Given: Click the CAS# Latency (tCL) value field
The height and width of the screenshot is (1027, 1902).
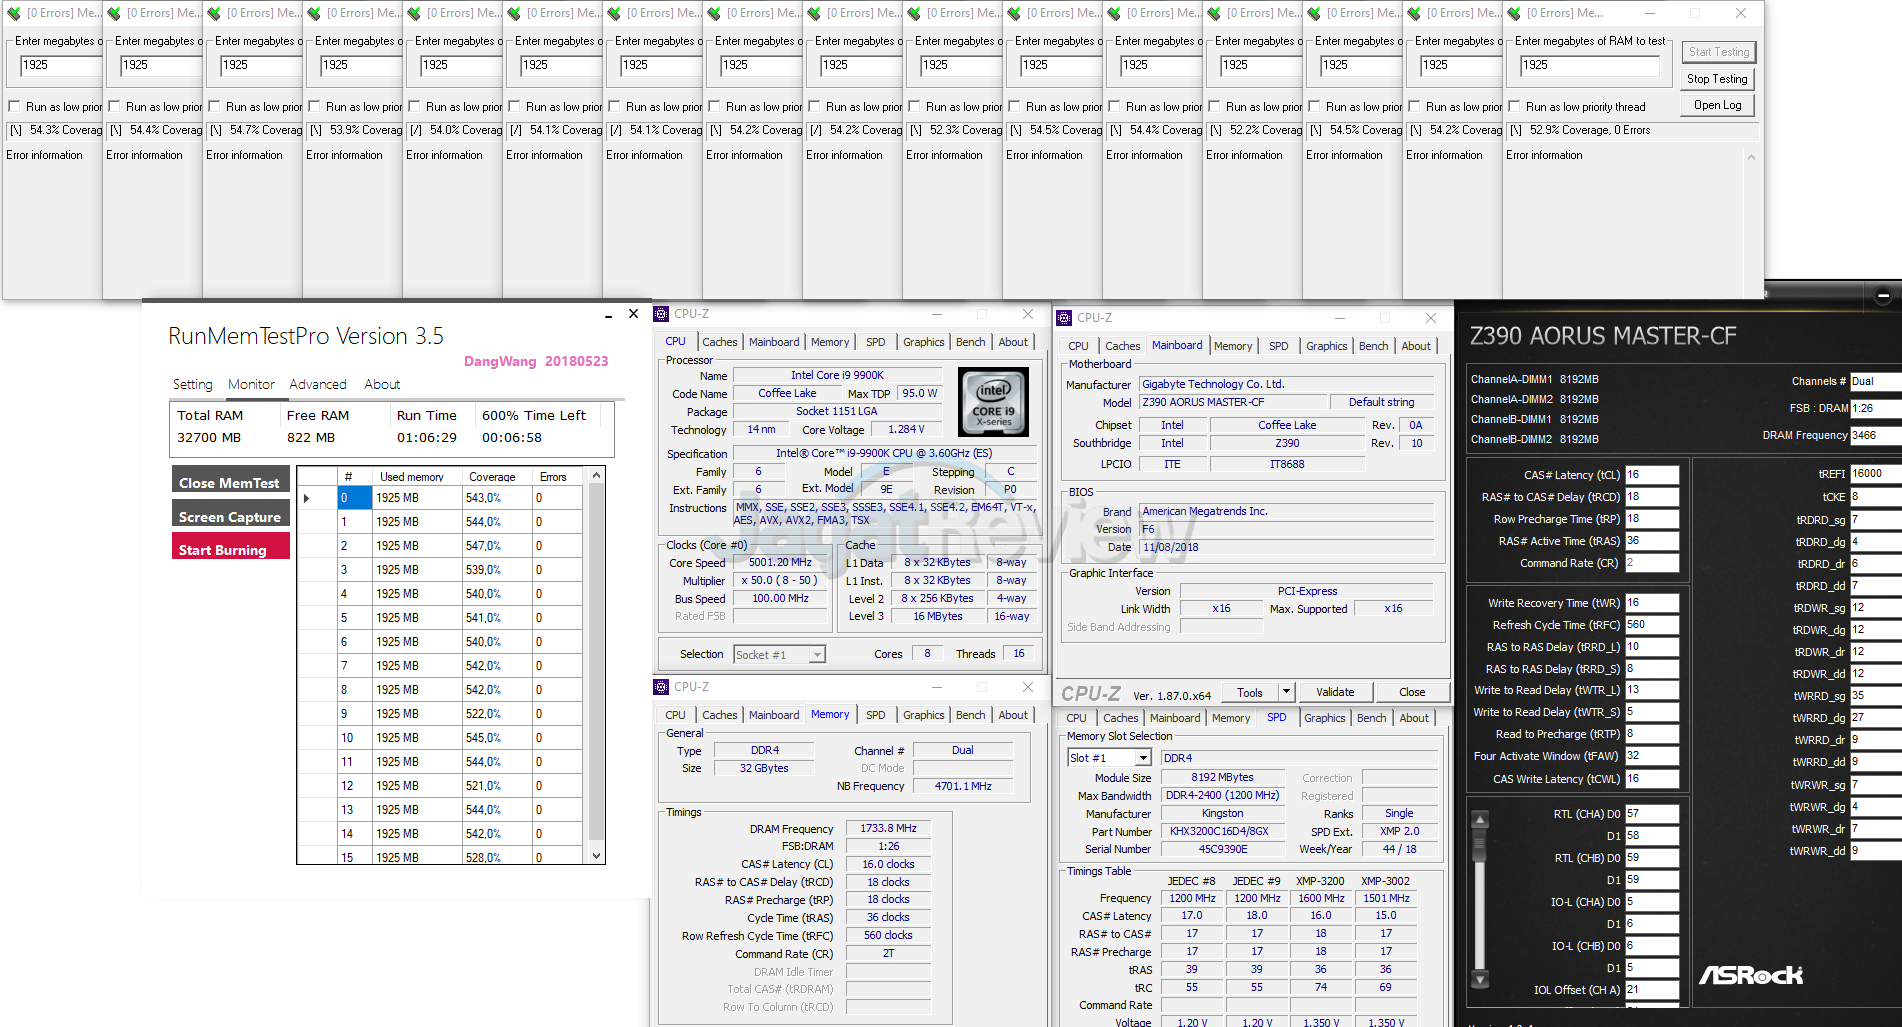Looking at the screenshot, I should (1651, 475).
